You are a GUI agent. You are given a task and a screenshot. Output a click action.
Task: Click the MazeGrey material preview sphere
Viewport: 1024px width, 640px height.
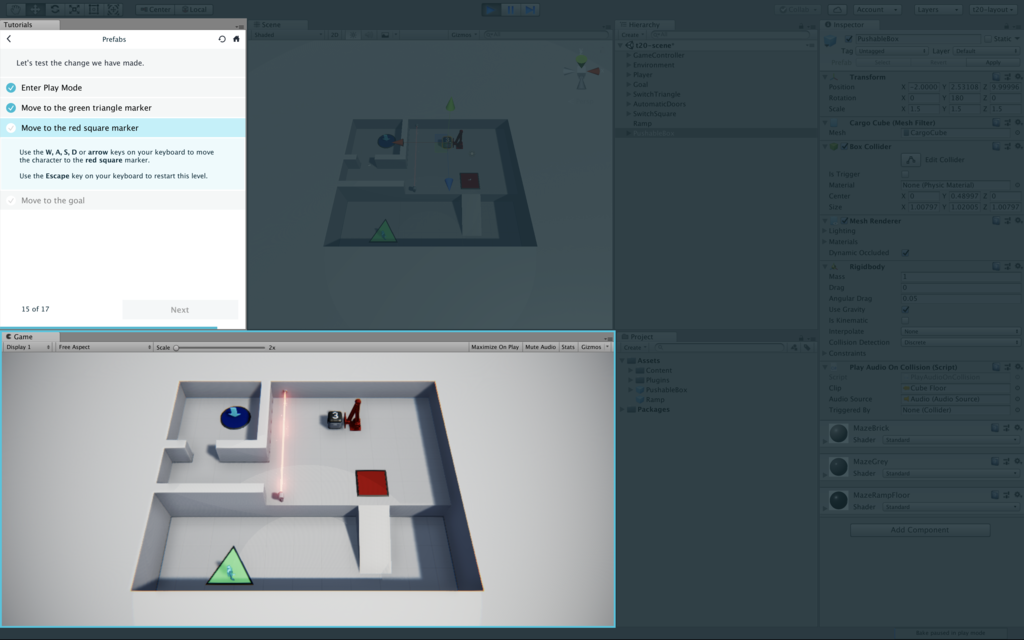point(838,466)
